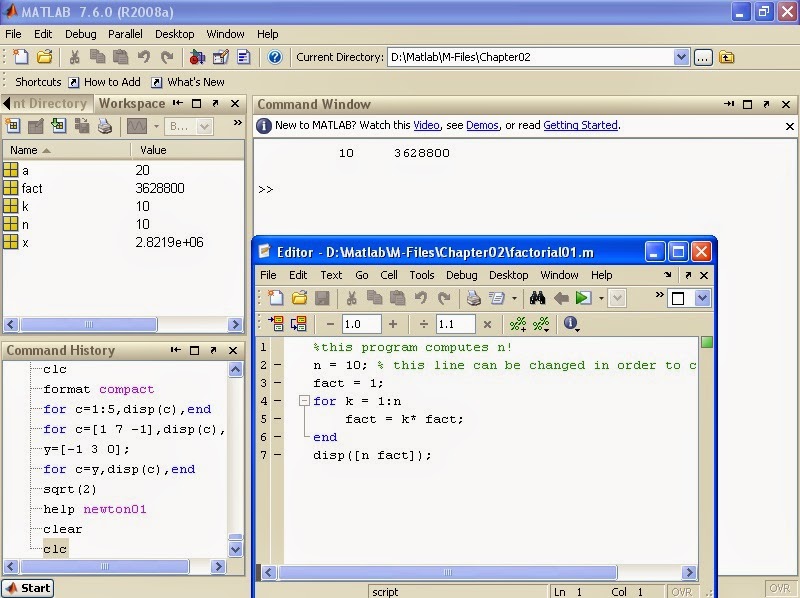
Task: Click MATLAB Start button
Action: [x=28, y=588]
